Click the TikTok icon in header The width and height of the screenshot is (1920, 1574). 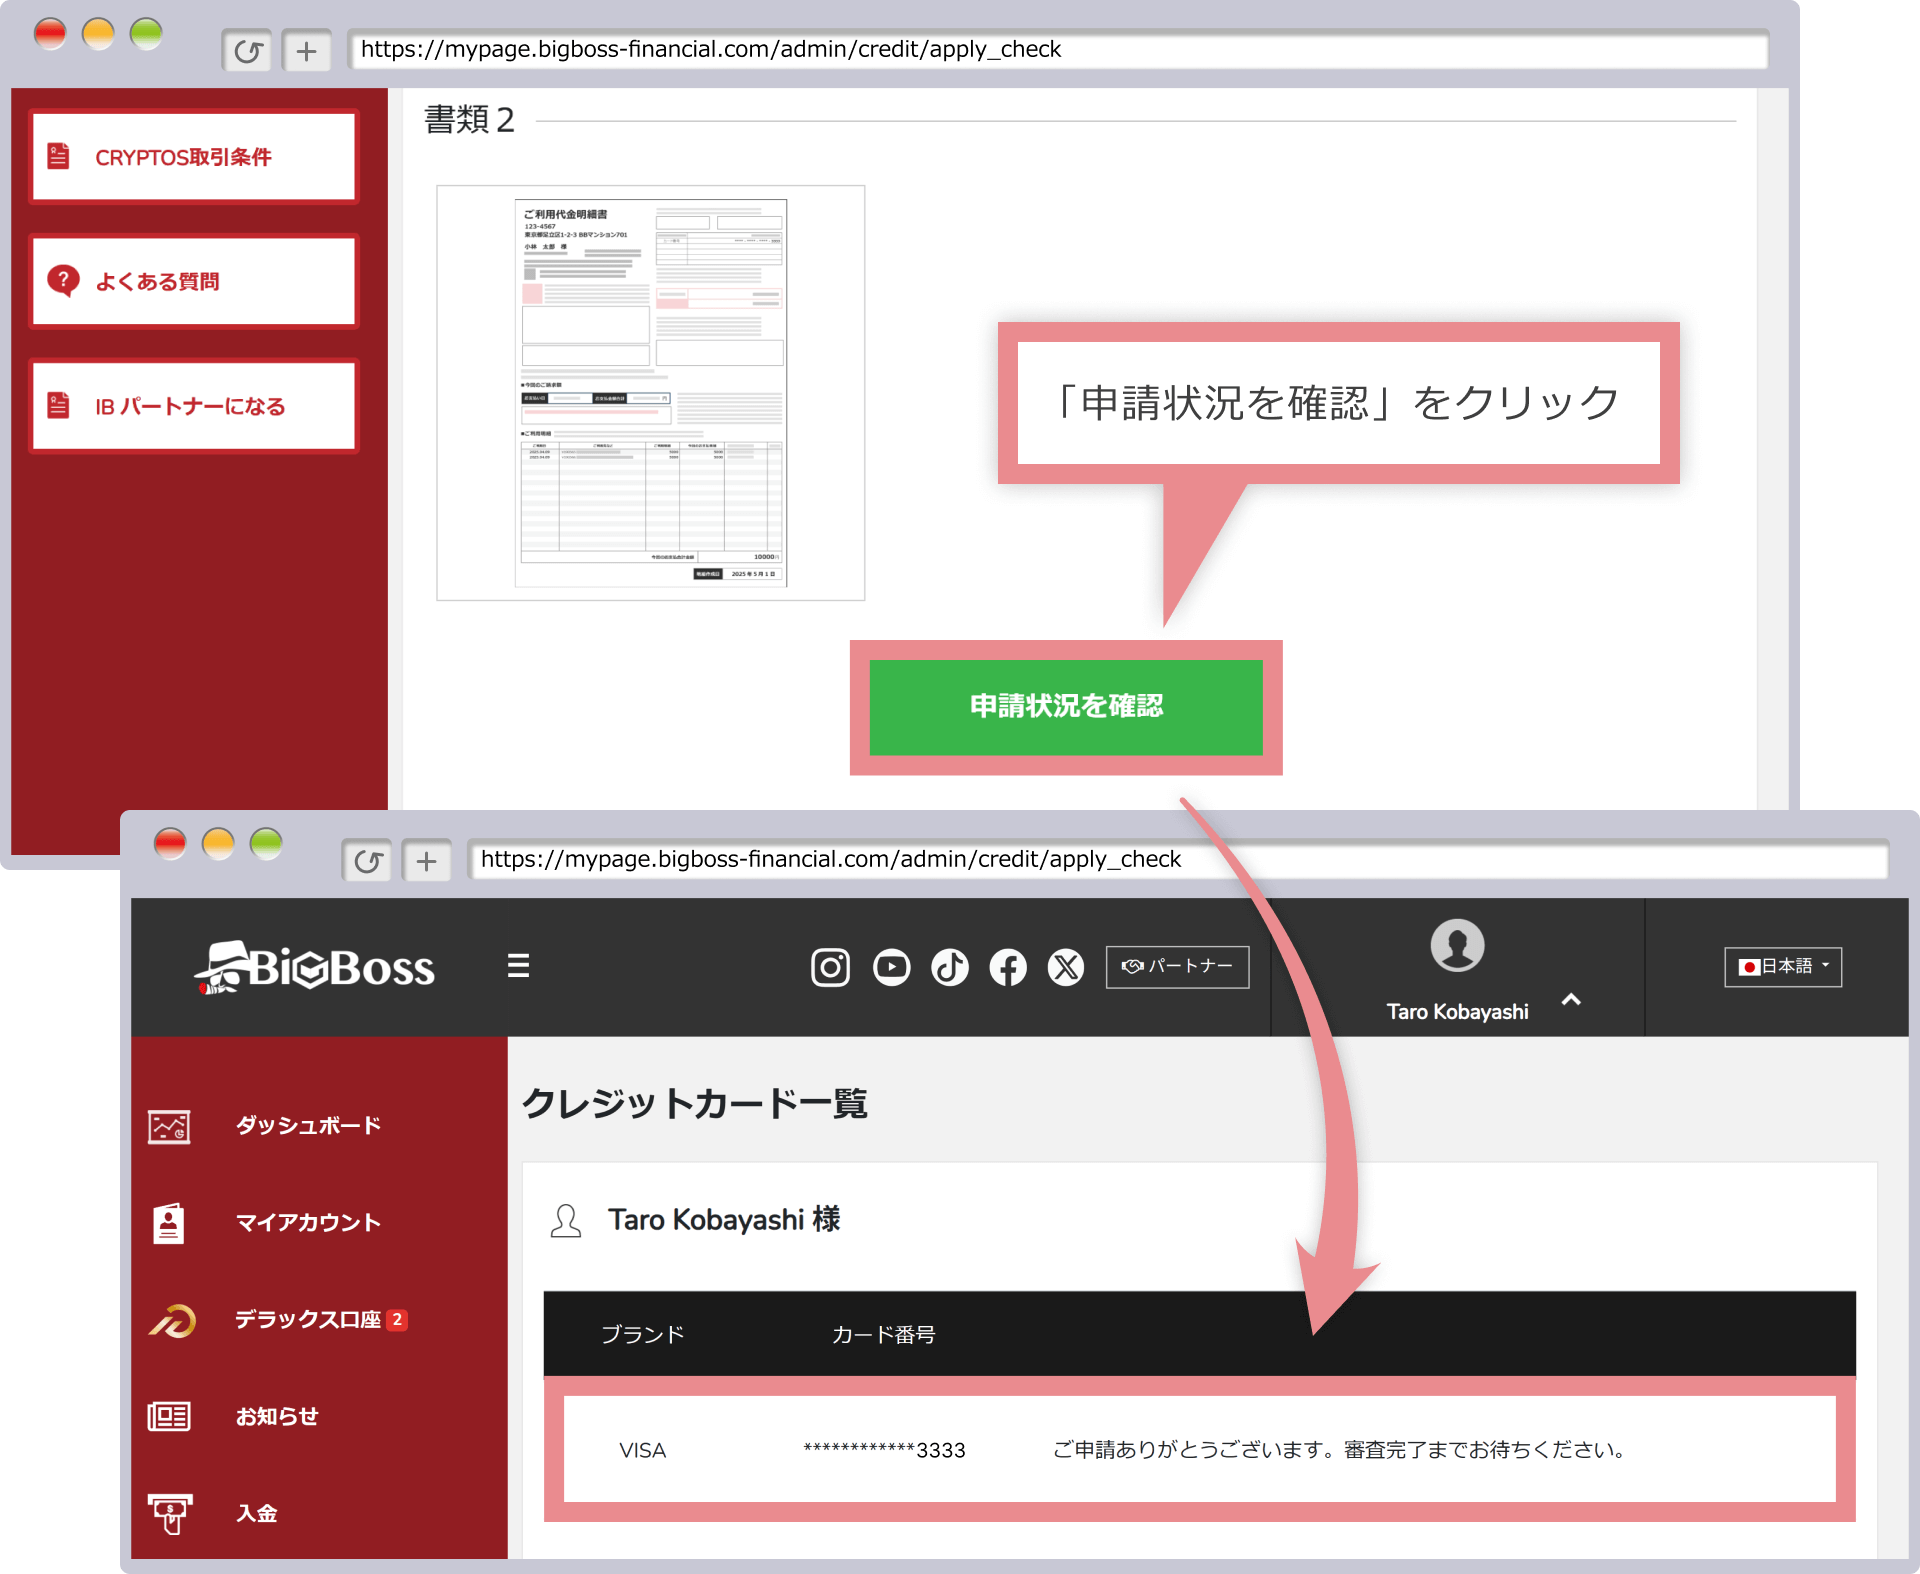coord(950,967)
